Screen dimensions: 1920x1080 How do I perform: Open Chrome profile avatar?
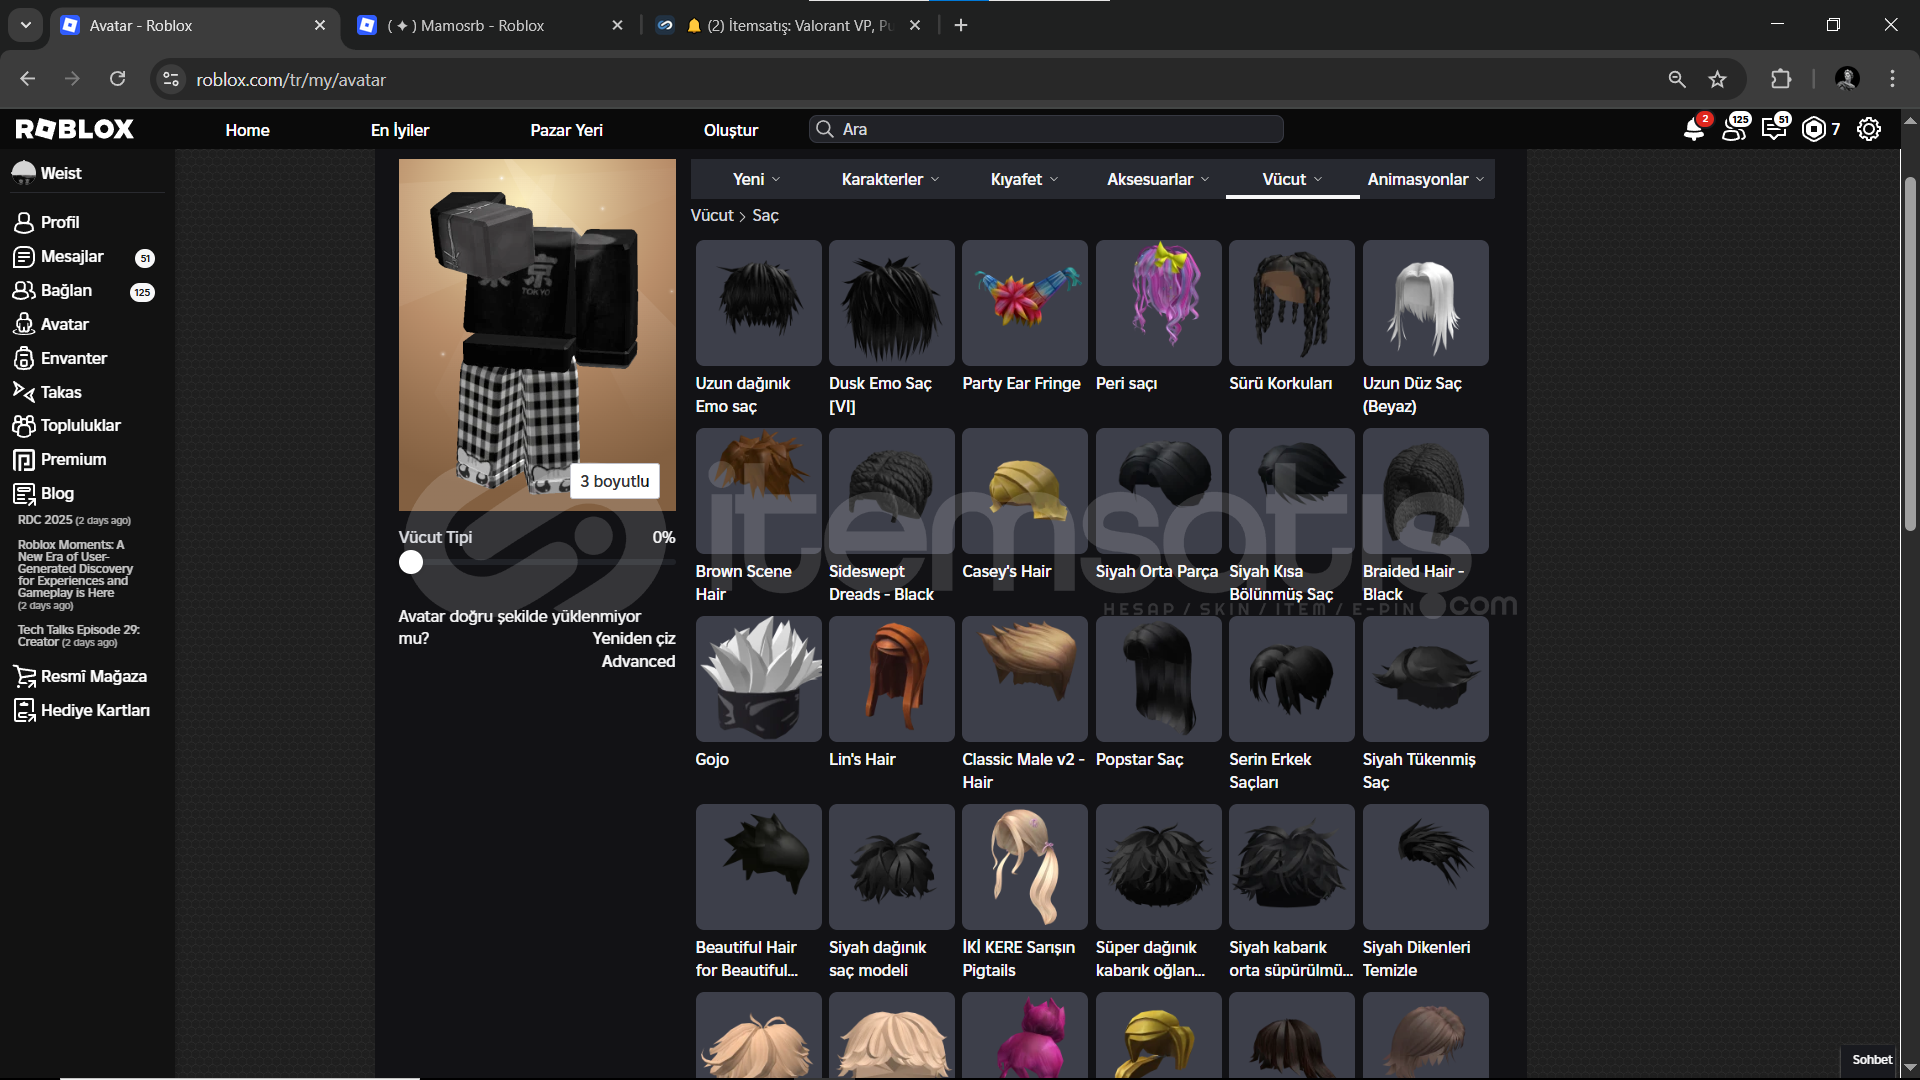pyautogui.click(x=1846, y=79)
